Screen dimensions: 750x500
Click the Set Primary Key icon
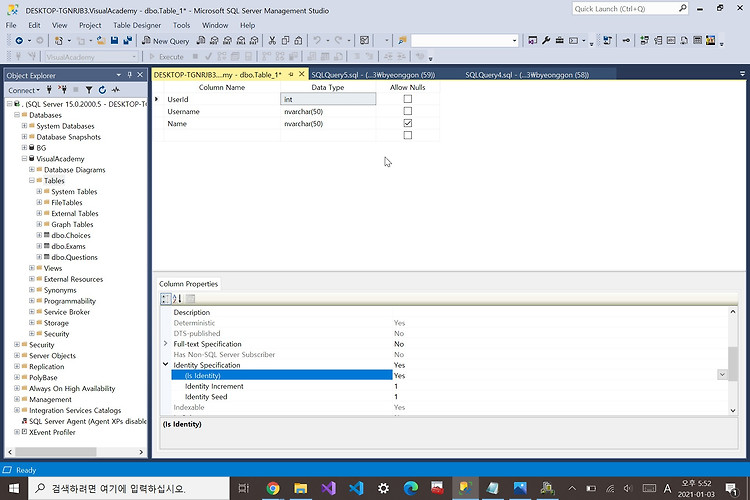(x=626, y=41)
